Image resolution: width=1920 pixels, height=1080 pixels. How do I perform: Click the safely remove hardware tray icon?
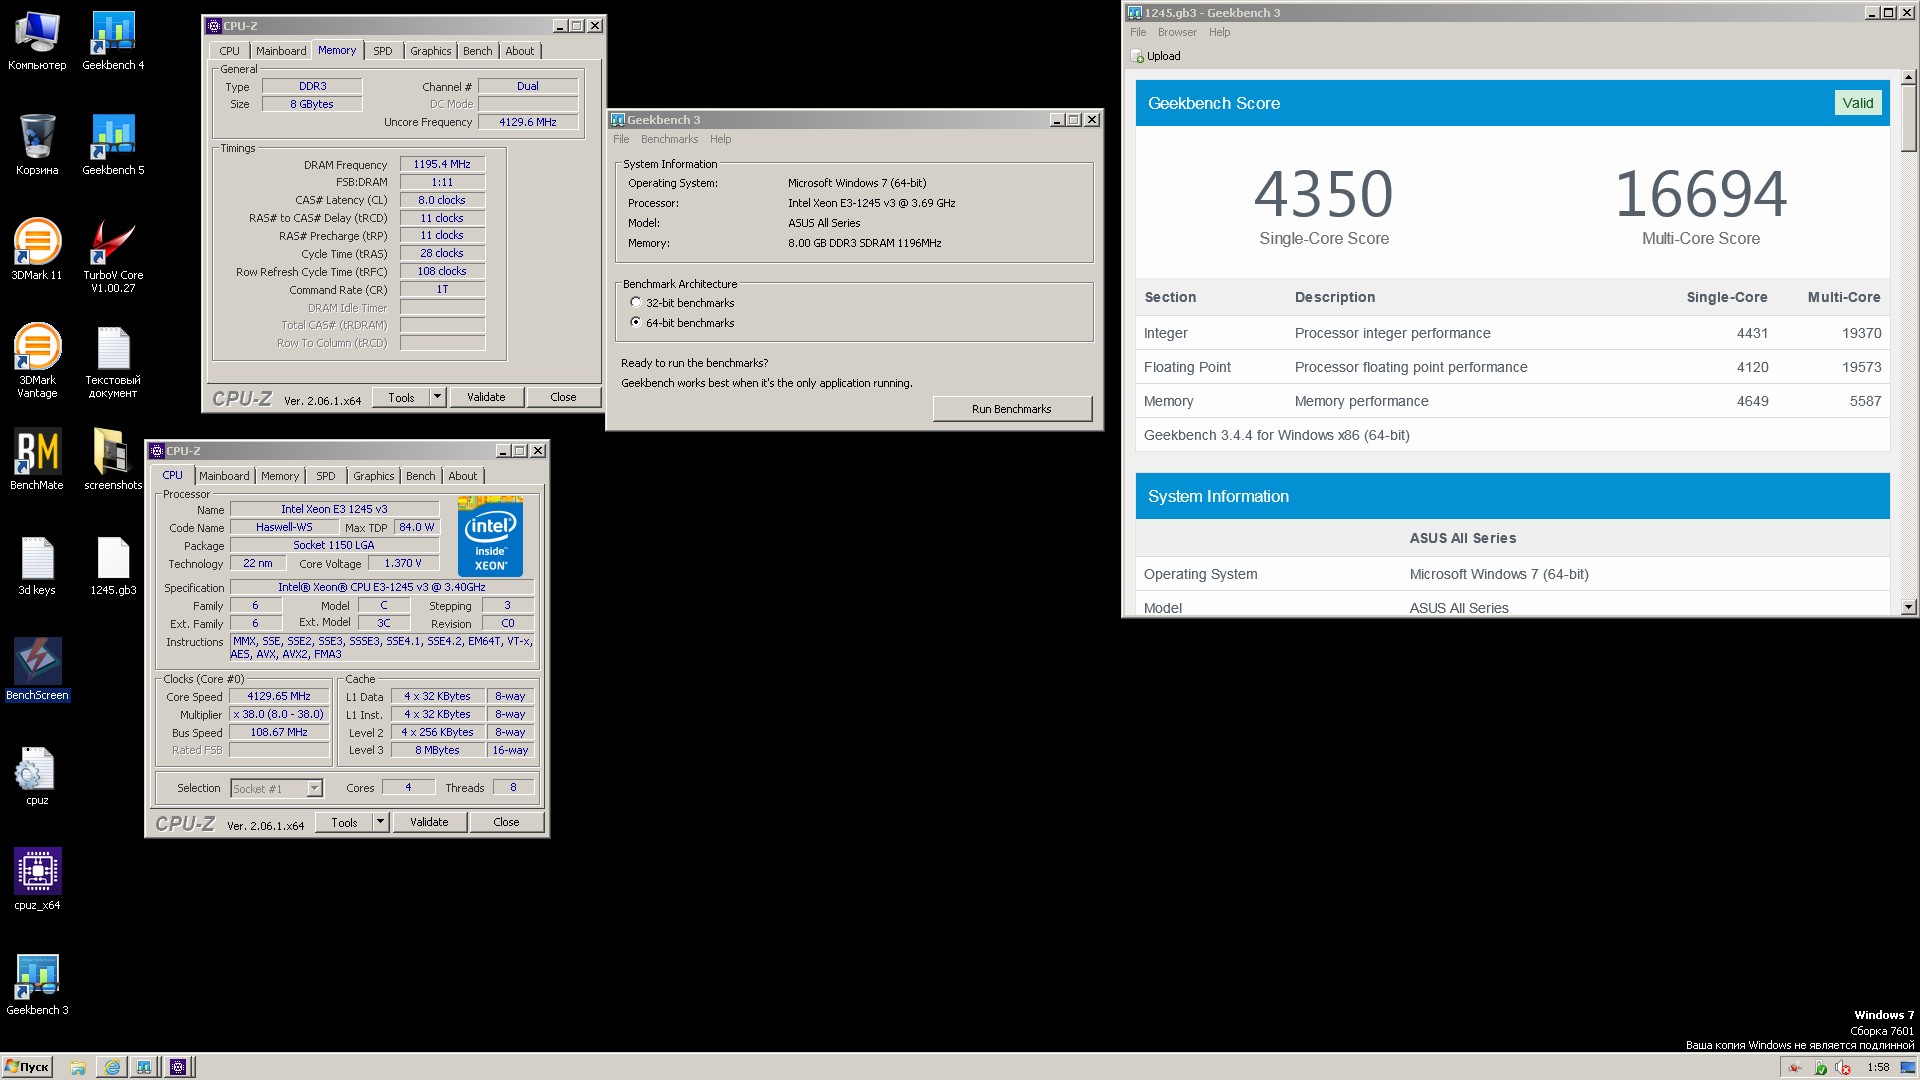[1820, 1068]
